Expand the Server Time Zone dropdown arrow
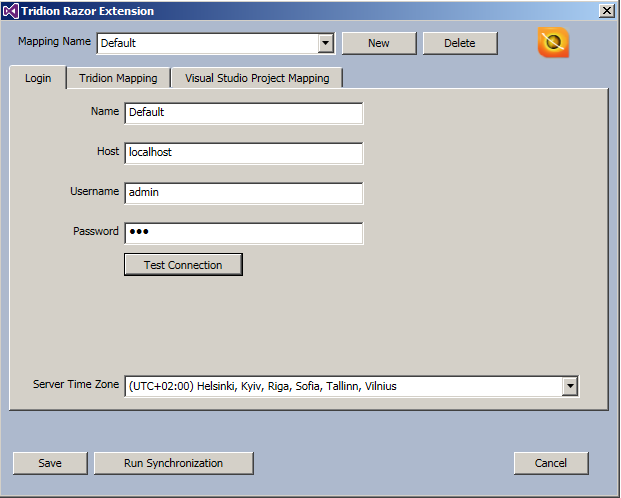Image resolution: width=621 pixels, height=498 pixels. 570,385
